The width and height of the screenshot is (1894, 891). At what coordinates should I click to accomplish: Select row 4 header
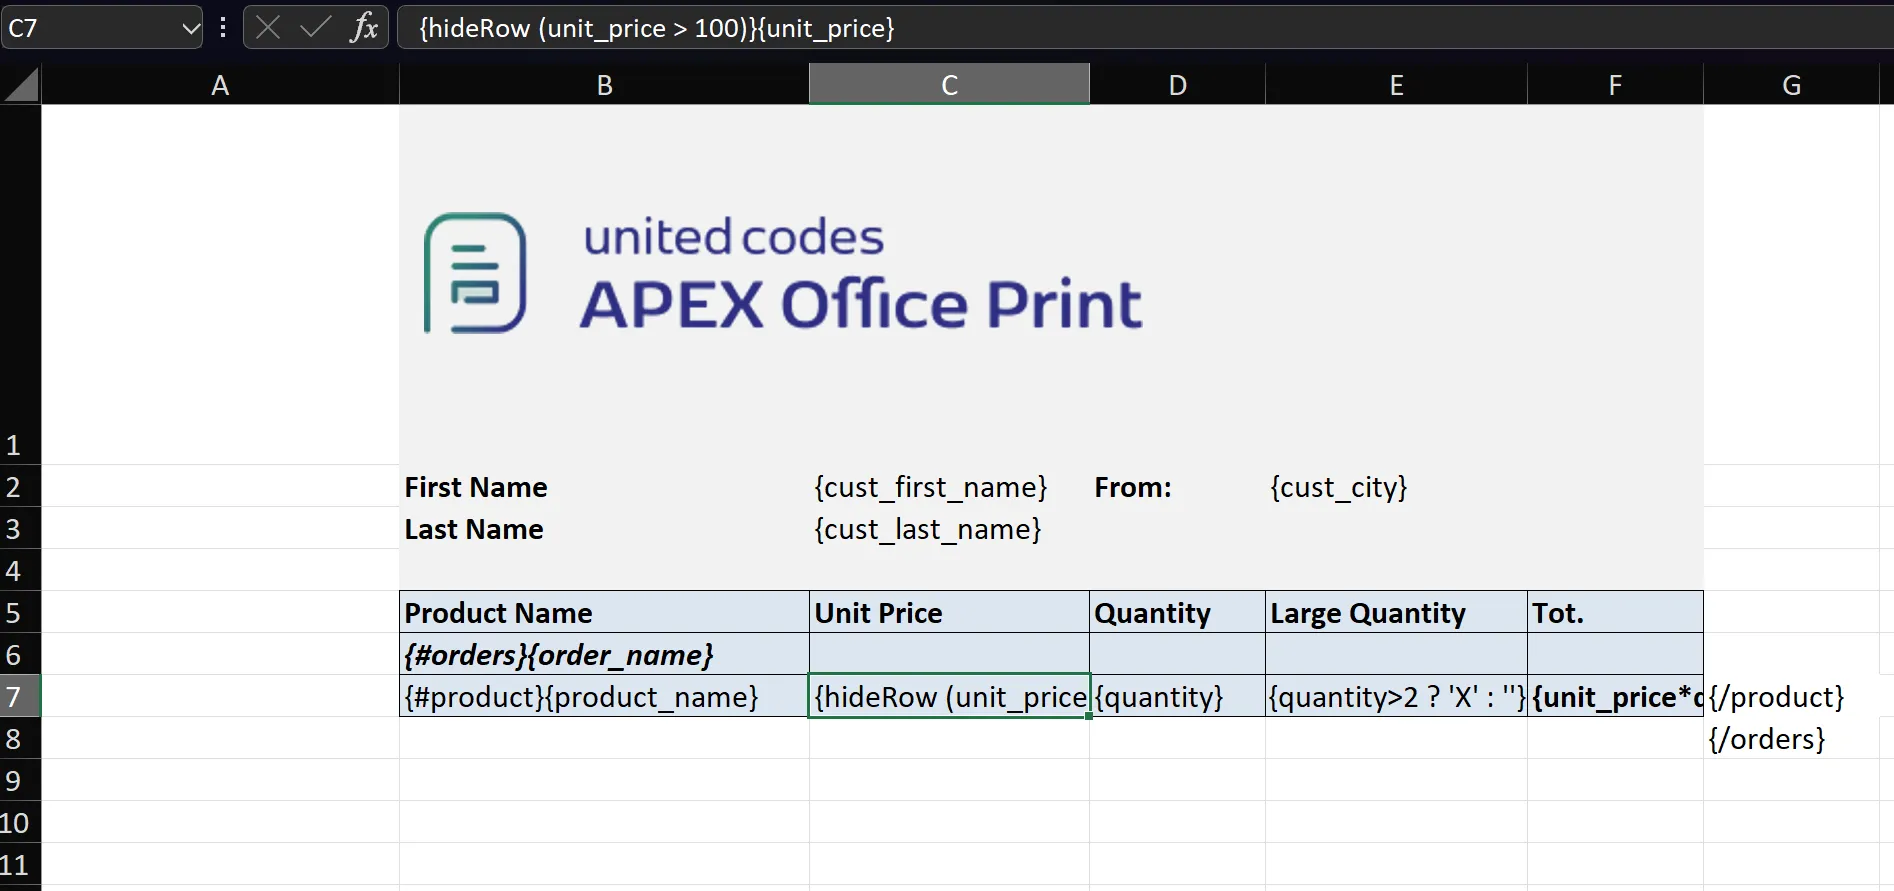[20, 570]
